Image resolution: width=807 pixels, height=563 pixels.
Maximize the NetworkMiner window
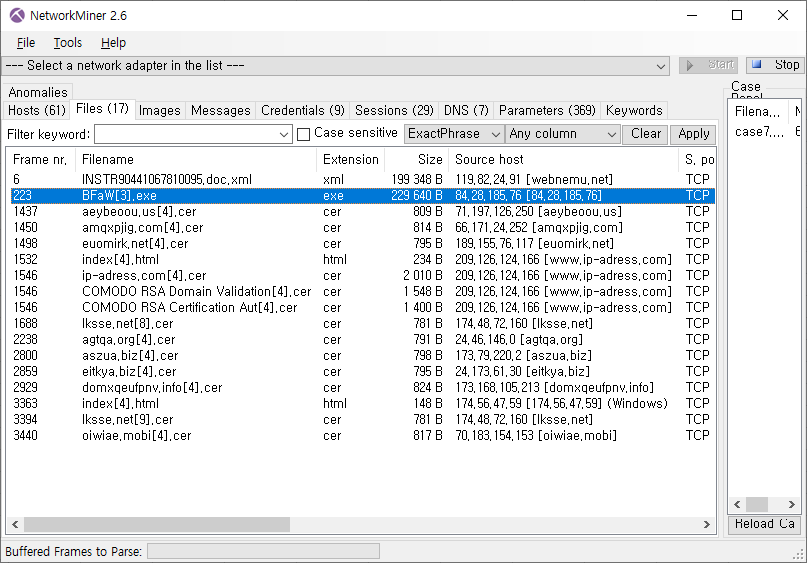(737, 15)
